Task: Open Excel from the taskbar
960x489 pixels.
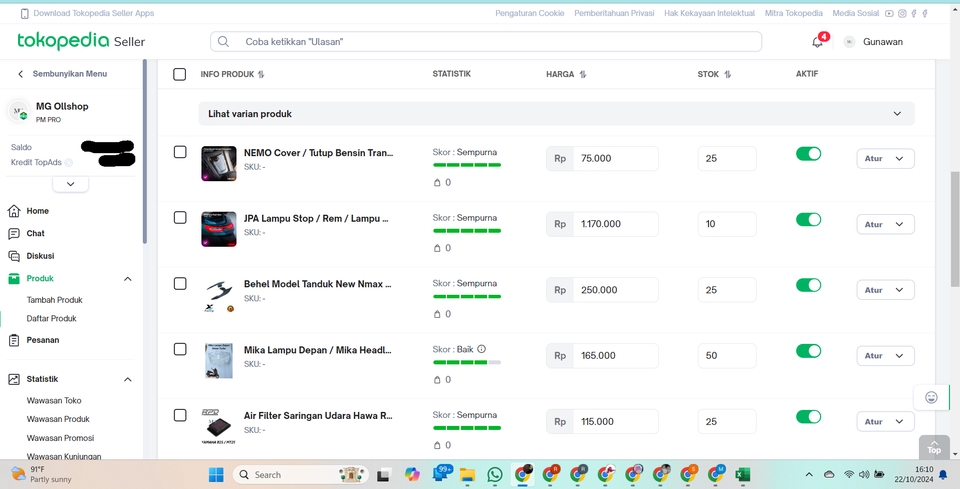Action: pos(743,474)
